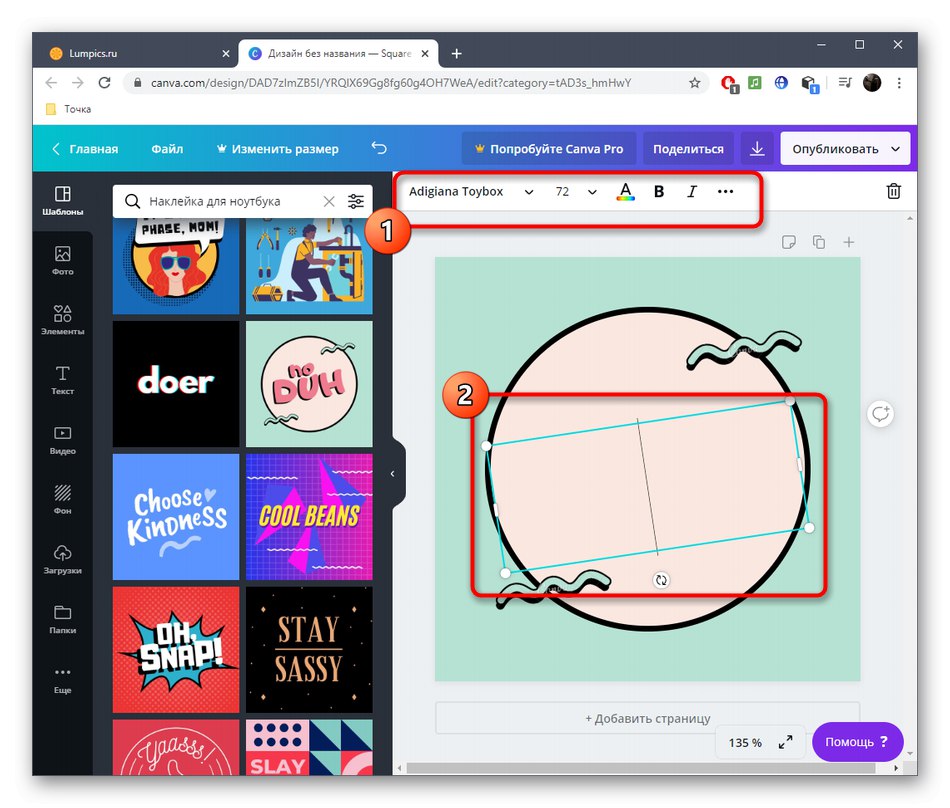Select the doer template thumbnail

pyautogui.click(x=176, y=384)
